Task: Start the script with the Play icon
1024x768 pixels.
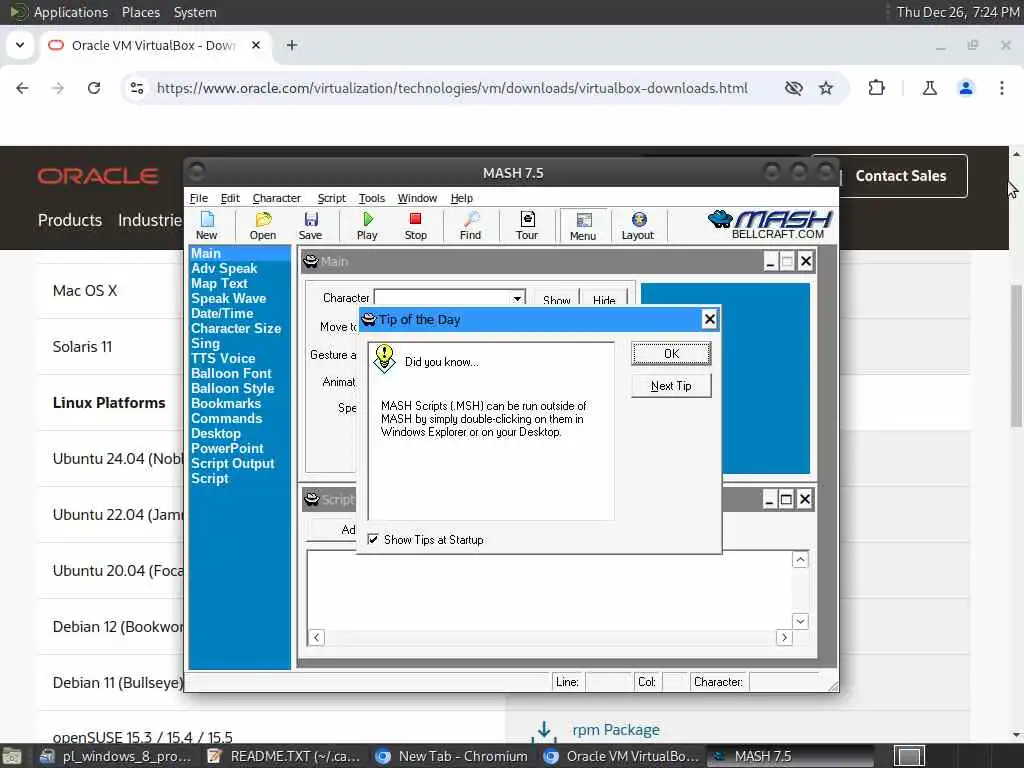Action: 367,225
